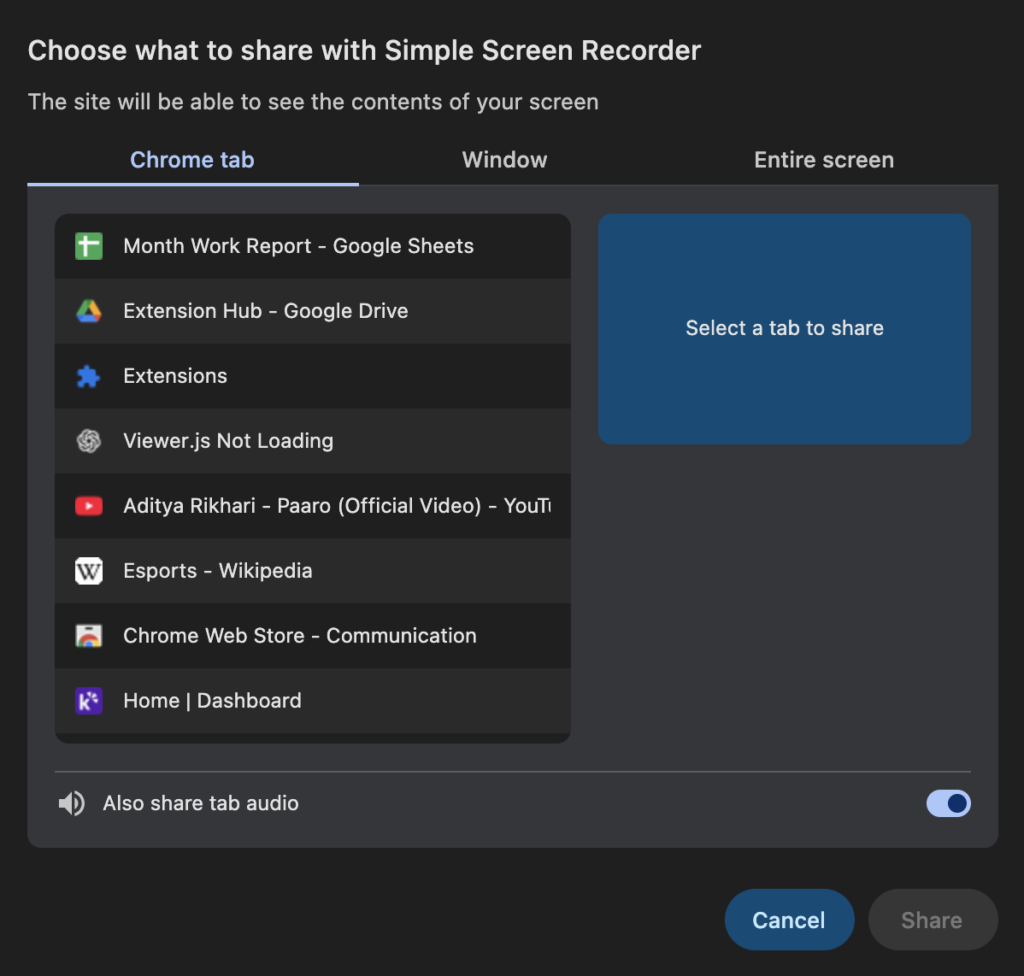
Task: Click the Wikipedia W icon
Action: [89, 571]
